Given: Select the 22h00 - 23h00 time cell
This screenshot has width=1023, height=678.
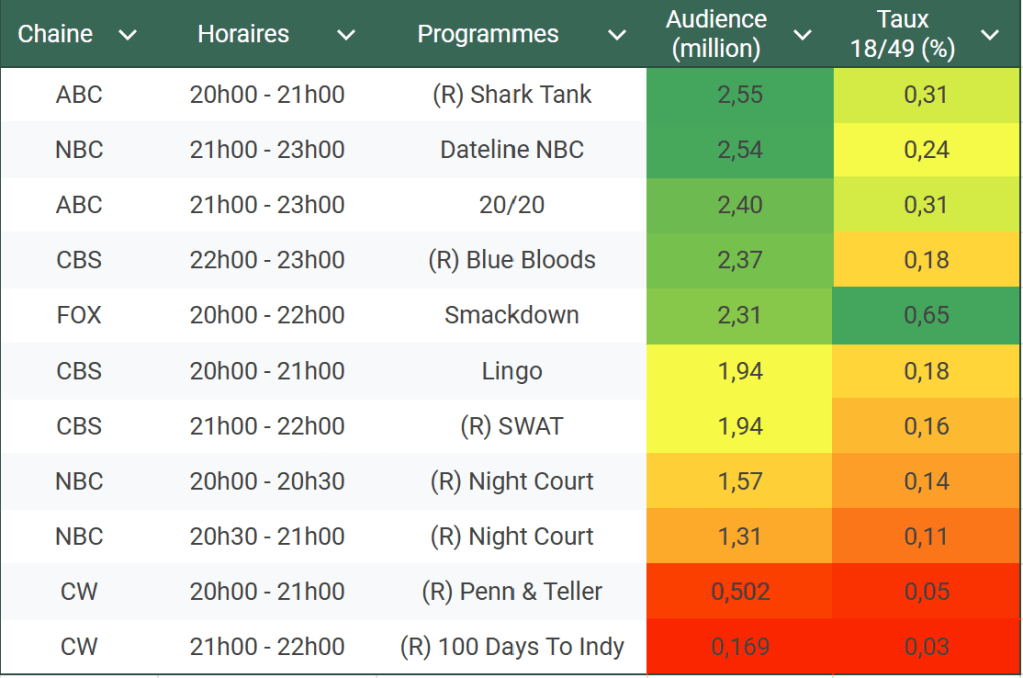Looking at the screenshot, I should point(267,260).
